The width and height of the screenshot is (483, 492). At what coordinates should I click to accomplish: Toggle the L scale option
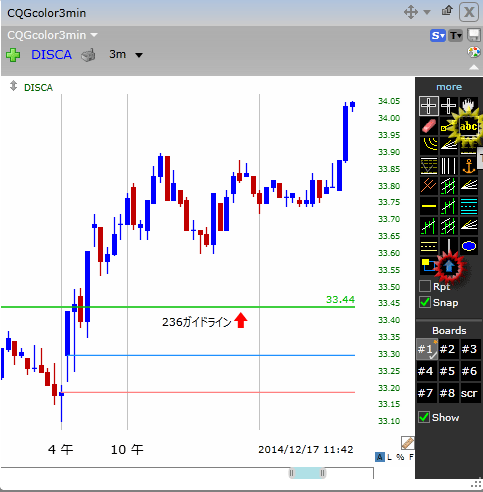389,457
